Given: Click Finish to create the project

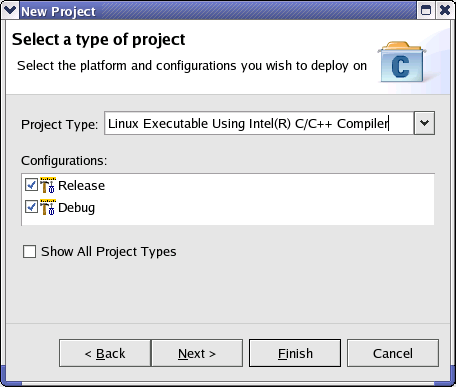Looking at the screenshot, I should [x=295, y=353].
